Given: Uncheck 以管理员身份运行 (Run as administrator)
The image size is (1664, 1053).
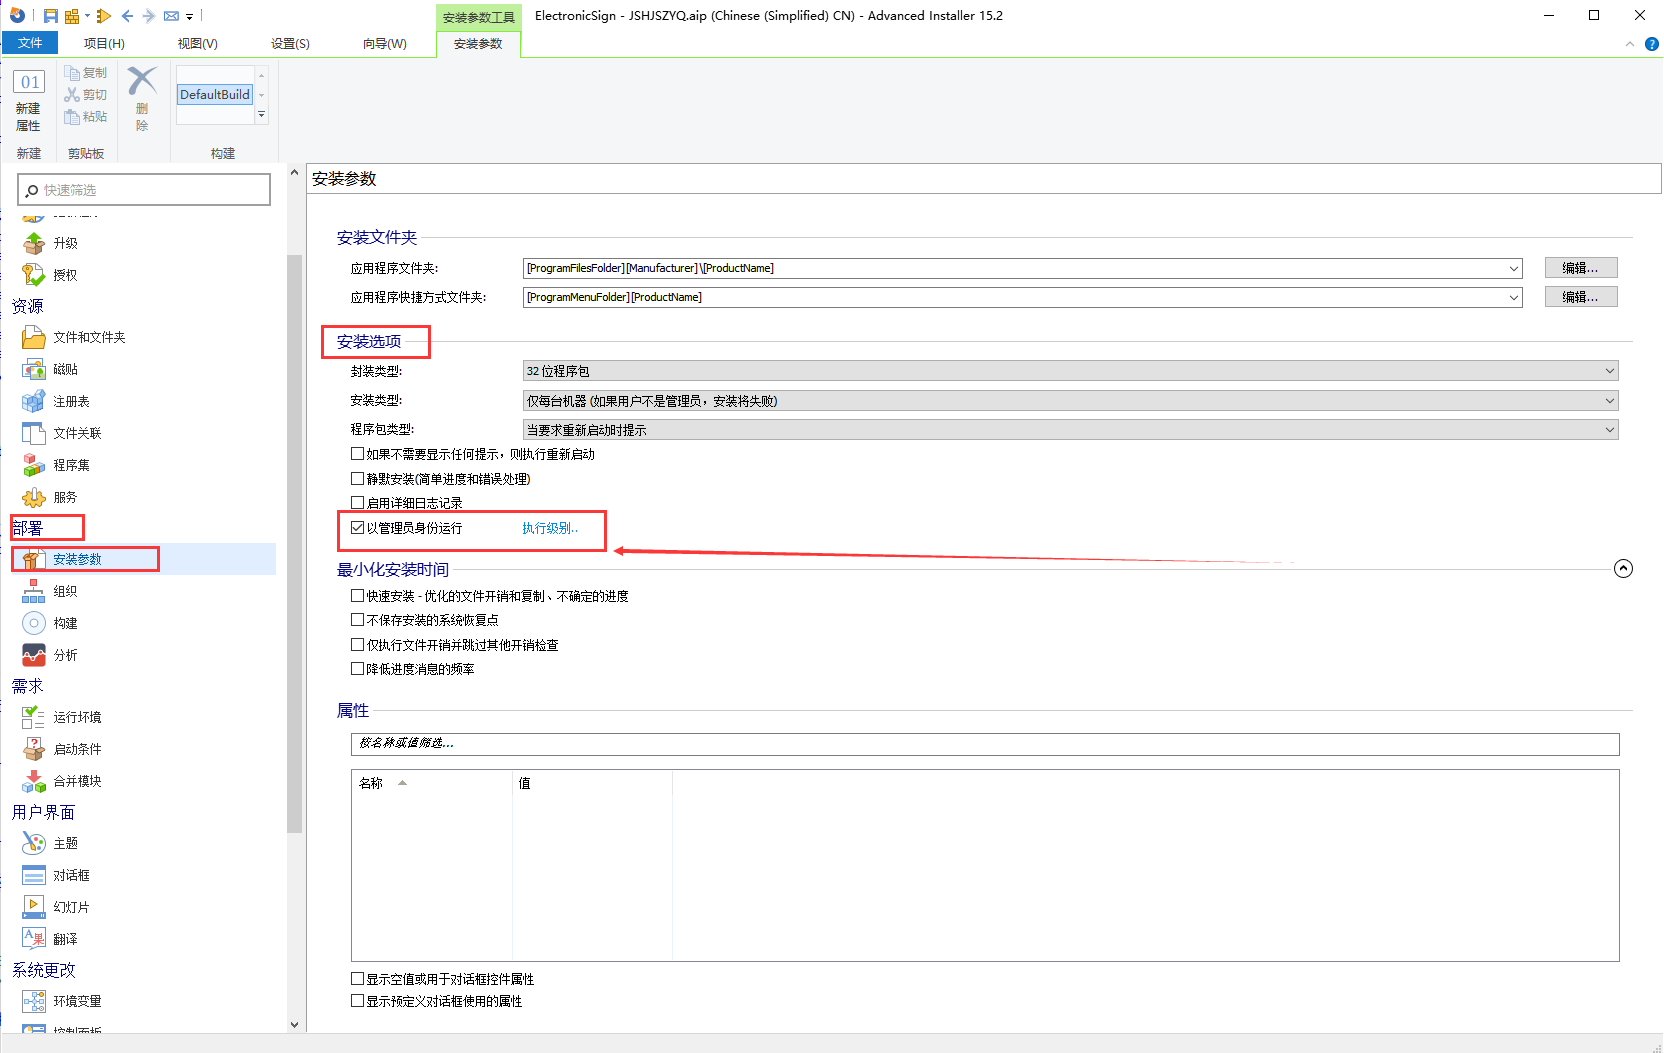Looking at the screenshot, I should point(357,528).
